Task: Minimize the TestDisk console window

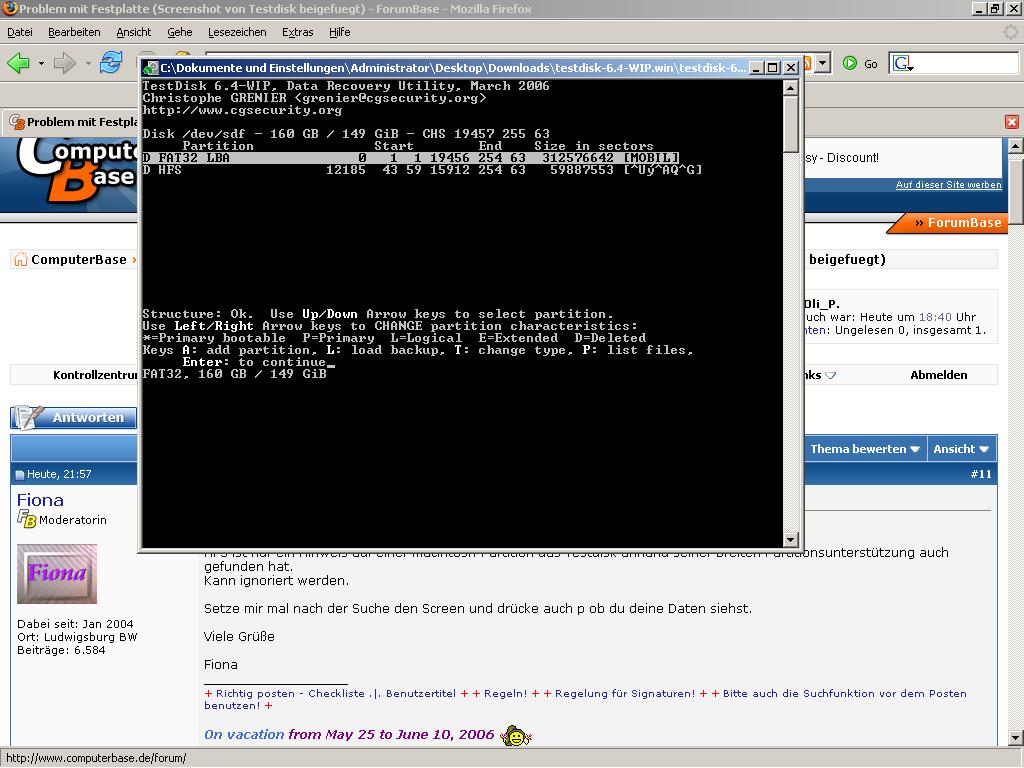Action: [756, 68]
